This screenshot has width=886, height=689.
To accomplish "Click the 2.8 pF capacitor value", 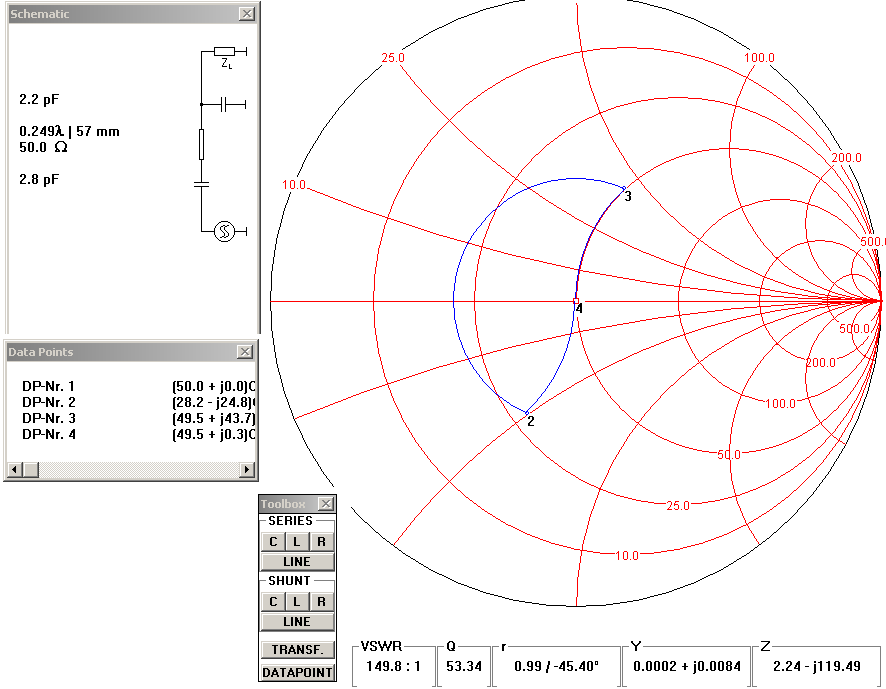I will (x=39, y=179).
